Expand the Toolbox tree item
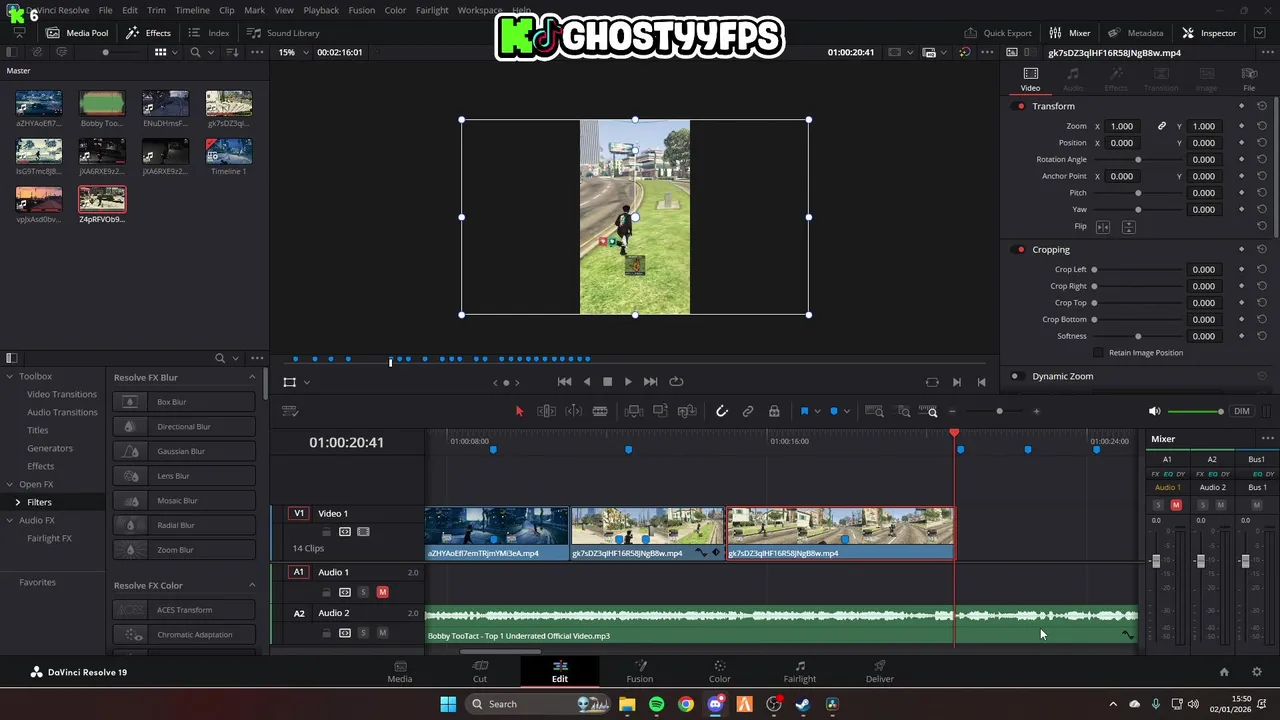This screenshot has width=1280, height=720. [9, 376]
